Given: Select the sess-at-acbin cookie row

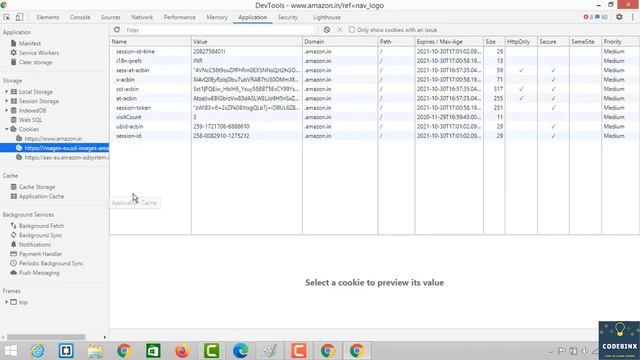Looking at the screenshot, I should click(x=374, y=70).
